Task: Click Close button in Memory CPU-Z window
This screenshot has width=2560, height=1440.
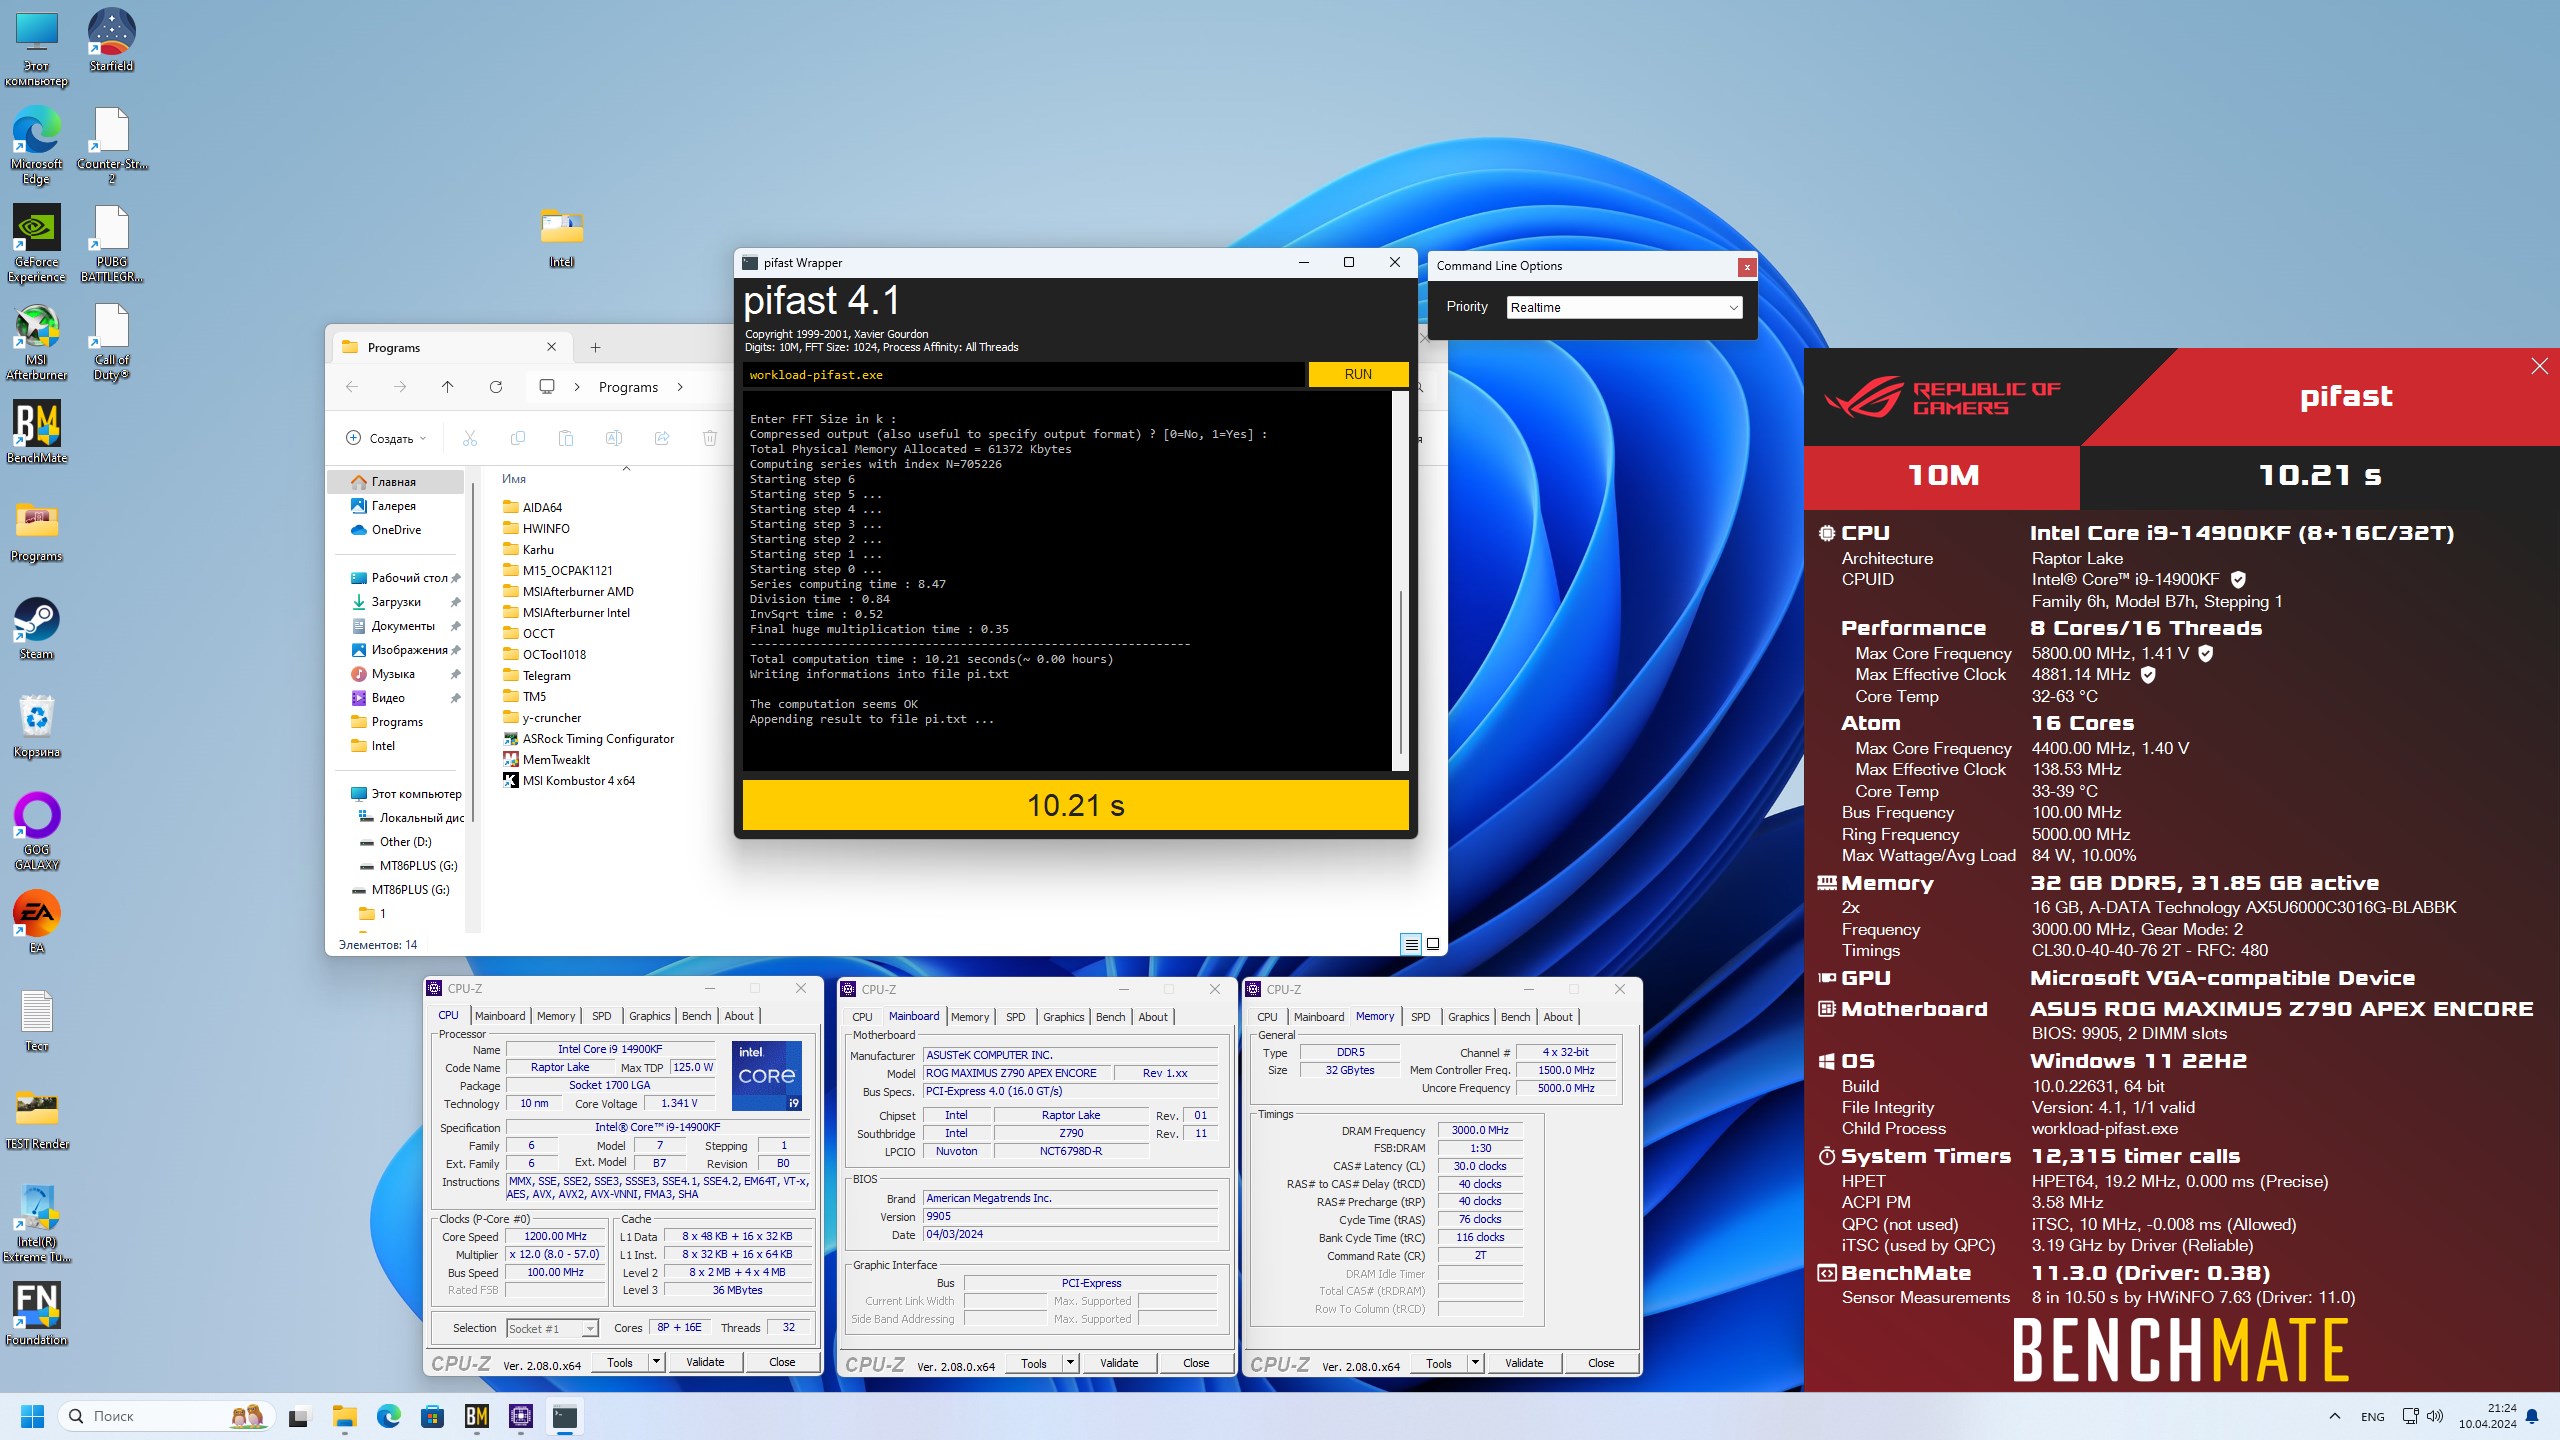Action: tap(1600, 1363)
